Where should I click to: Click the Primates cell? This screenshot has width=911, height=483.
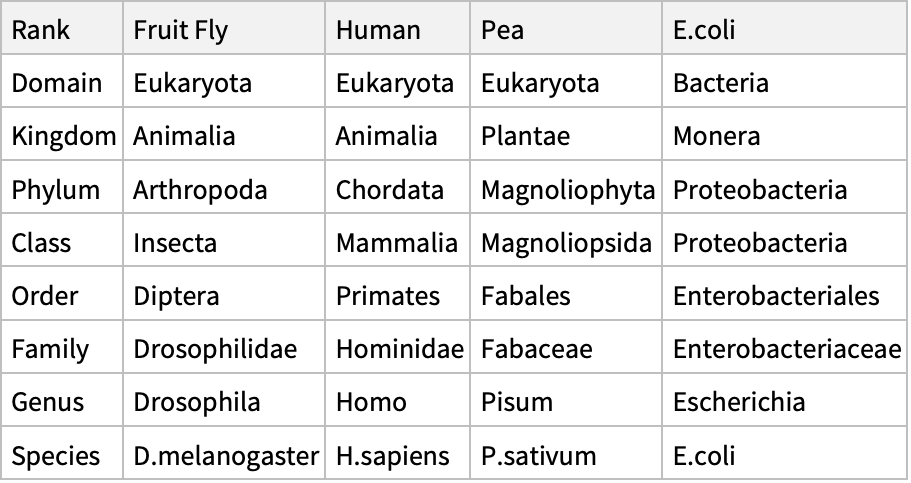[397, 294]
